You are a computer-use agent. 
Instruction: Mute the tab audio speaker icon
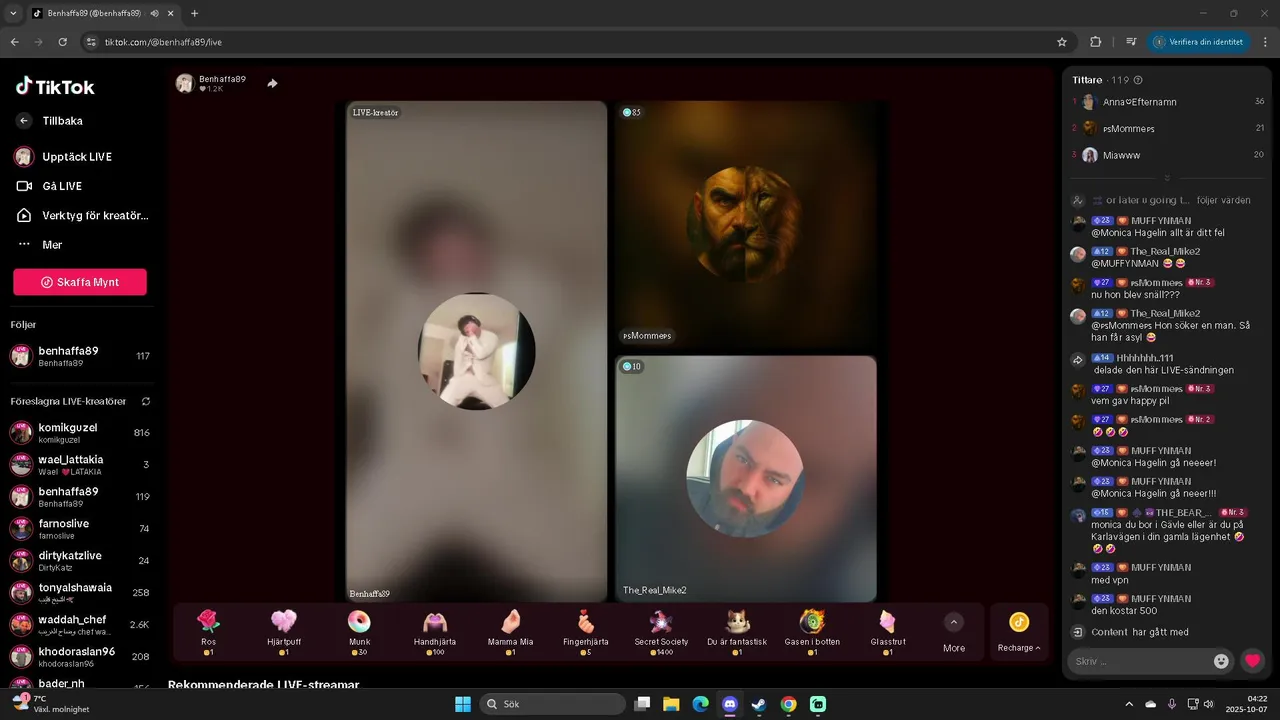click(x=154, y=14)
